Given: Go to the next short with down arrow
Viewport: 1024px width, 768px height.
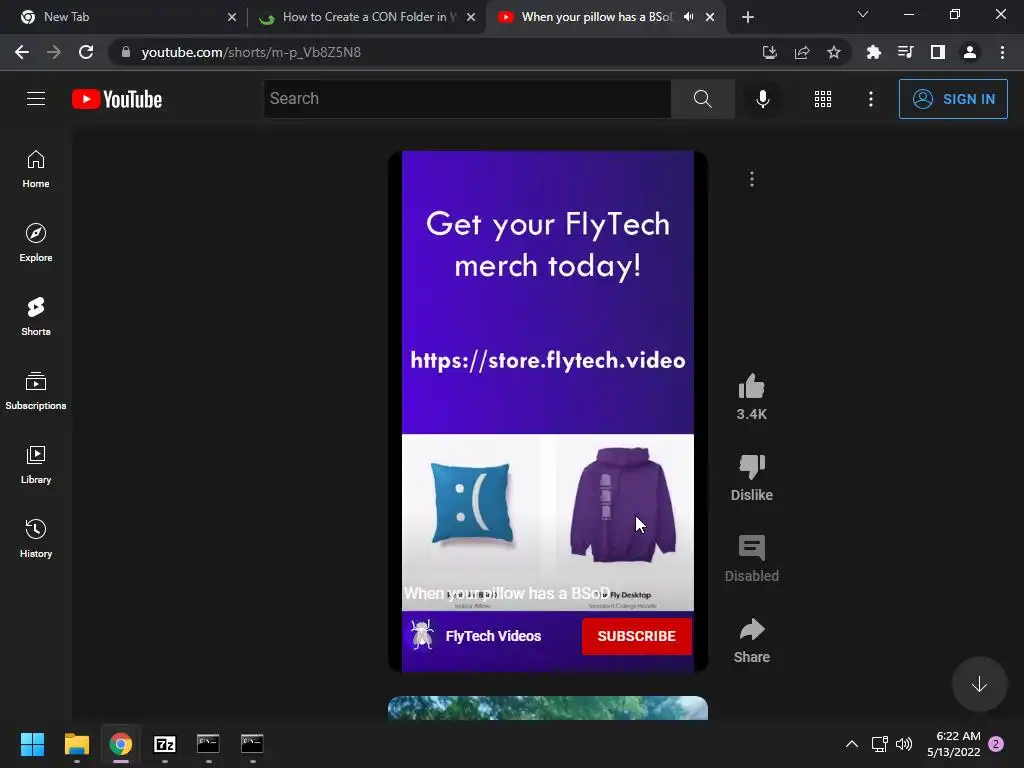Looking at the screenshot, I should click(979, 684).
